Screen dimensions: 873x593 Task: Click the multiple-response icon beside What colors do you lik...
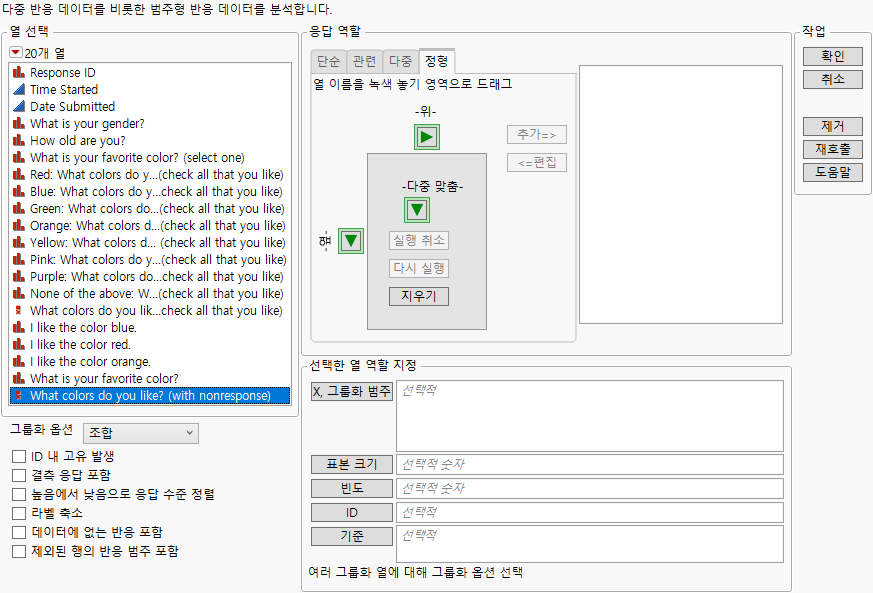(x=18, y=310)
